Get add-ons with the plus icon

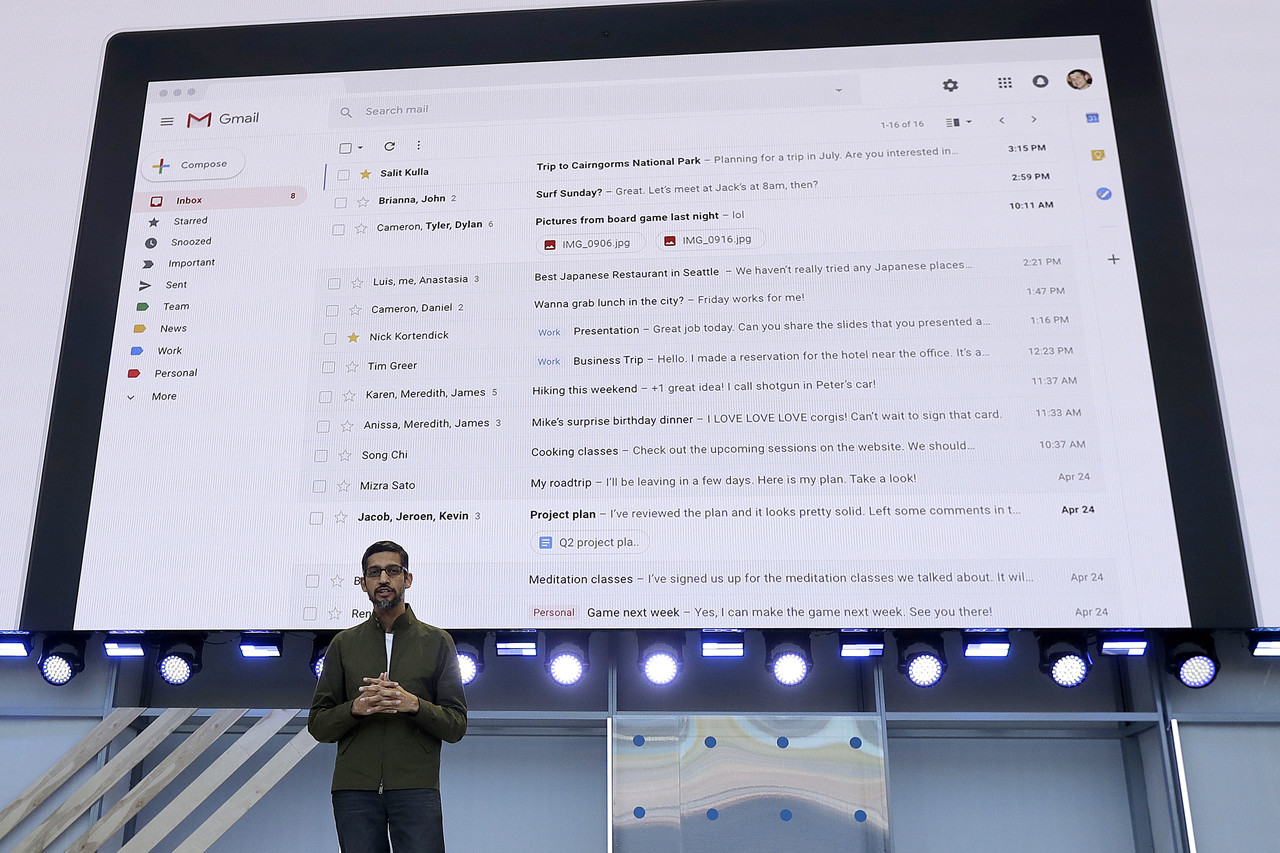pyautogui.click(x=1113, y=259)
